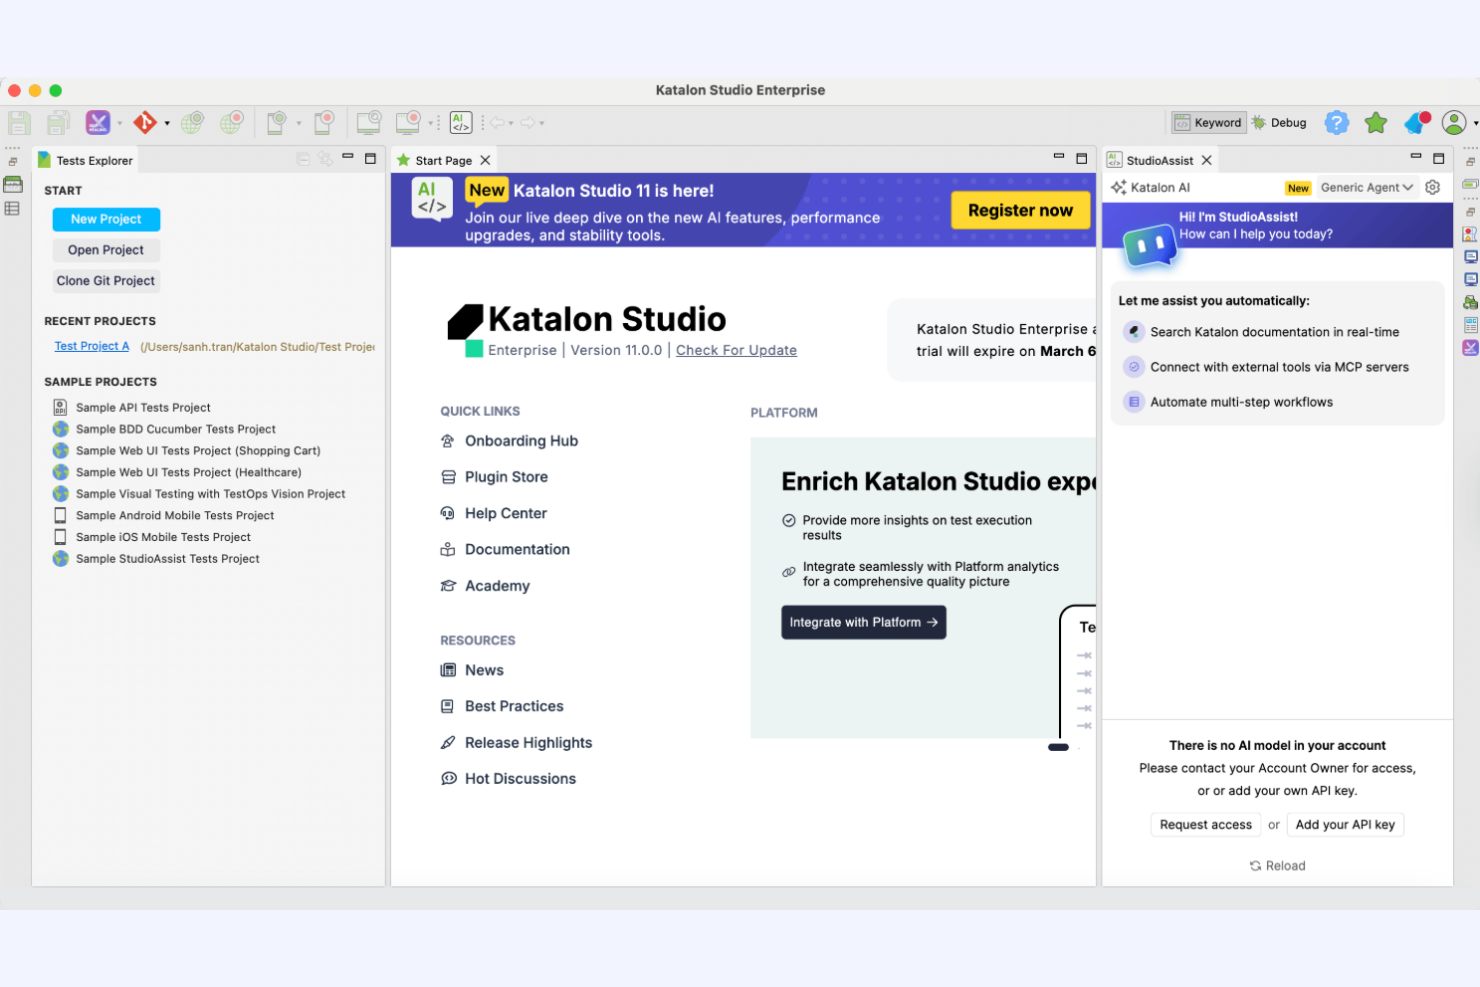Viewport: 1480px width, 987px height.
Task: Click the Register now button
Action: (1020, 210)
